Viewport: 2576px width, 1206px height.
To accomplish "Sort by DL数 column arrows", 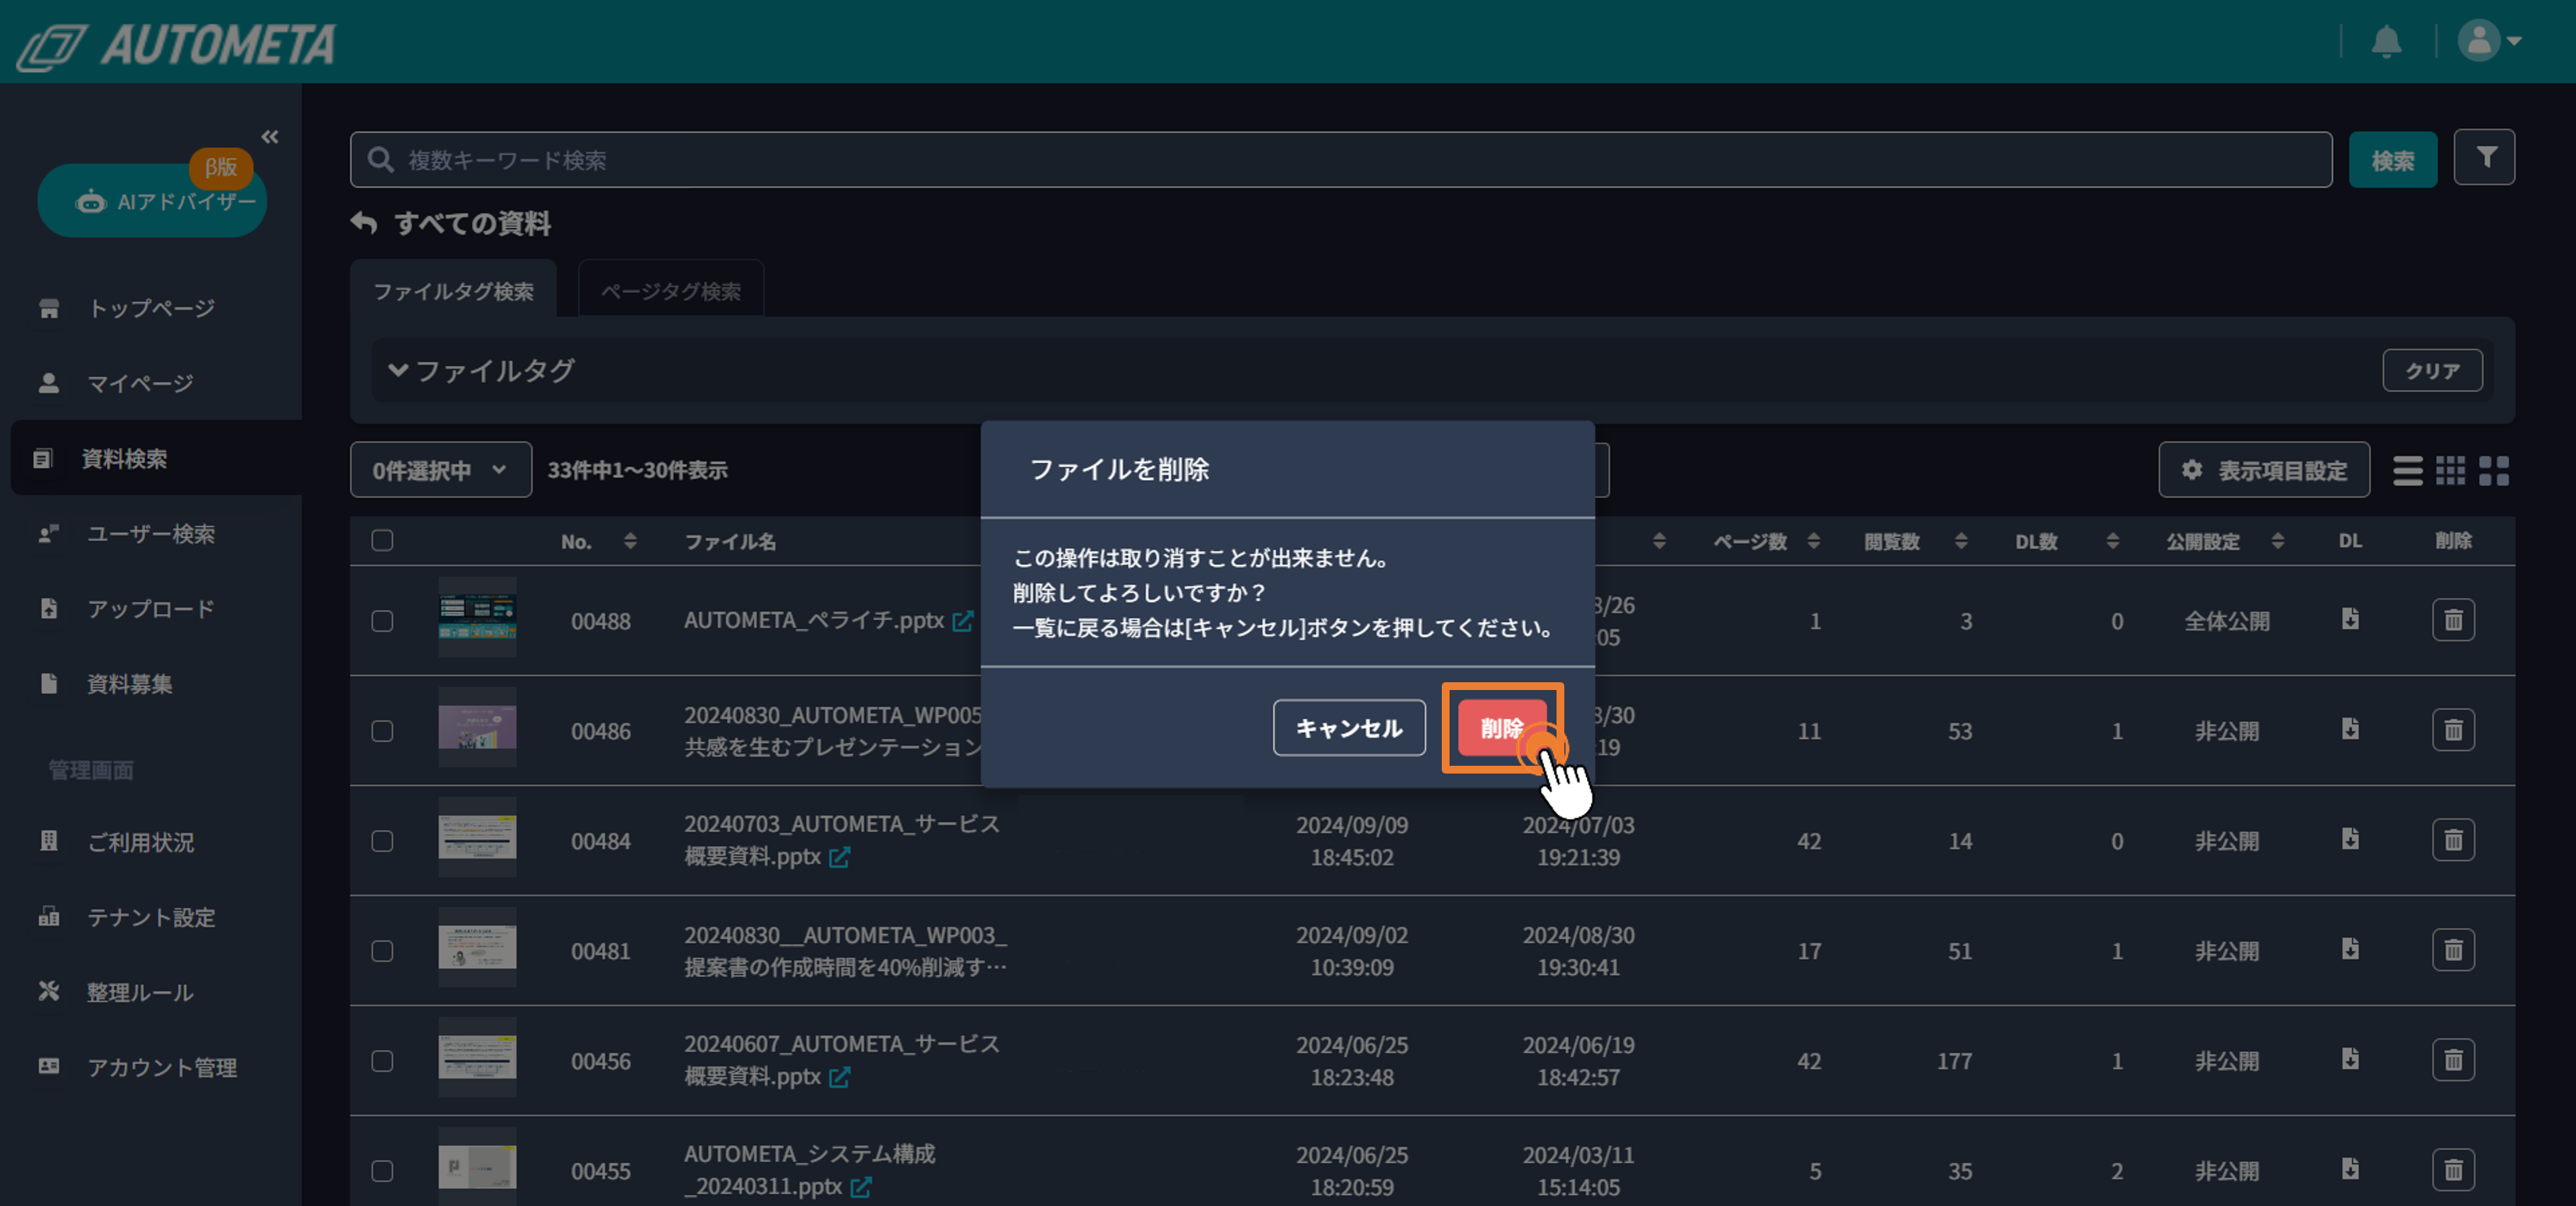I will tap(2112, 541).
